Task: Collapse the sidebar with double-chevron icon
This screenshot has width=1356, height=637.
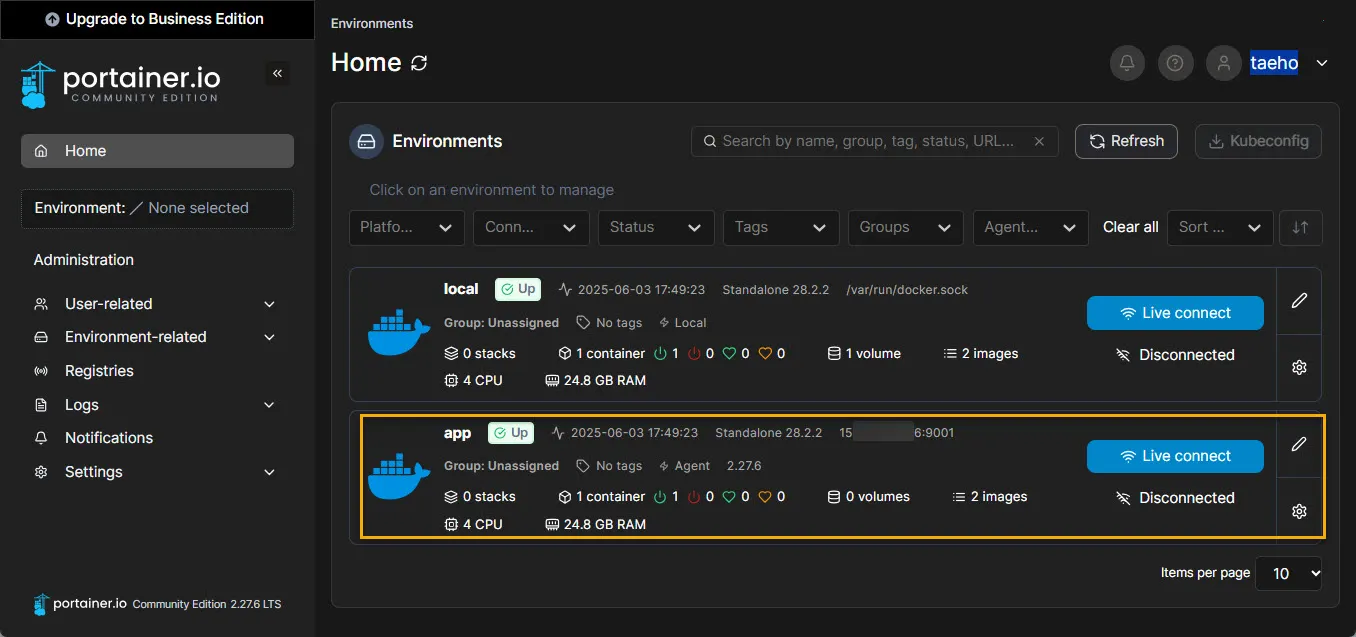Action: [x=277, y=73]
